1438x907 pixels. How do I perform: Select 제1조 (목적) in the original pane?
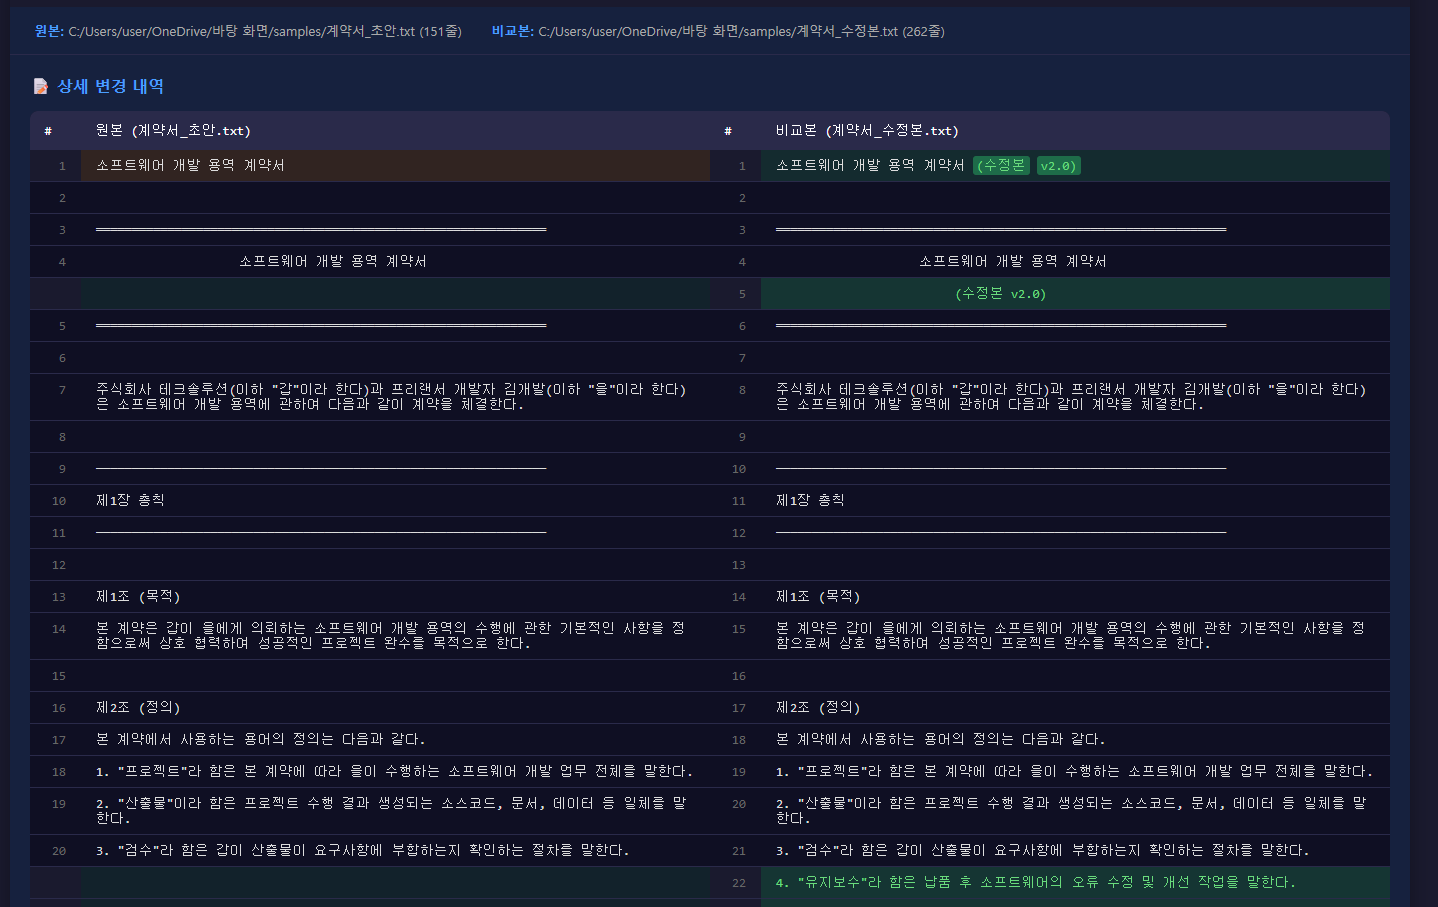(x=138, y=597)
